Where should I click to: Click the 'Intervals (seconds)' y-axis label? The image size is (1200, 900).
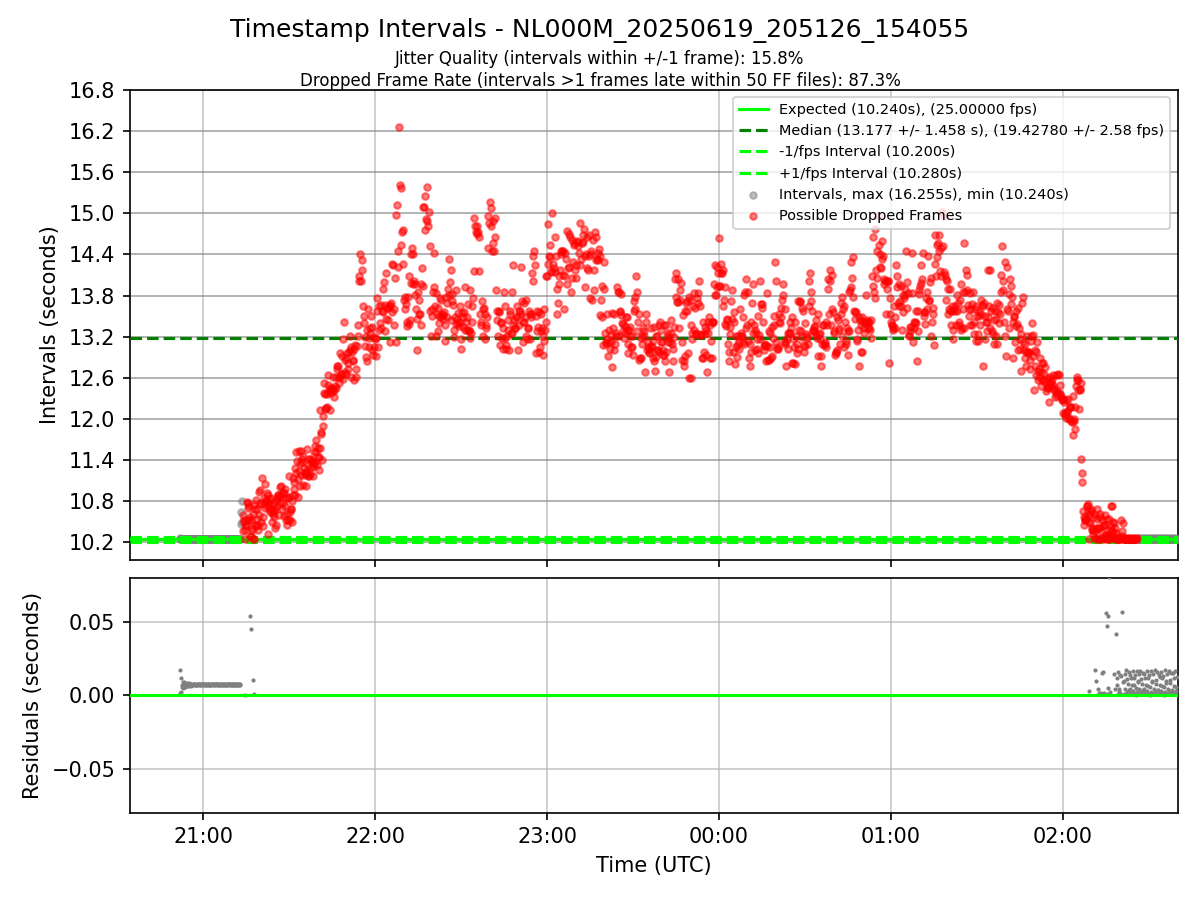49,325
